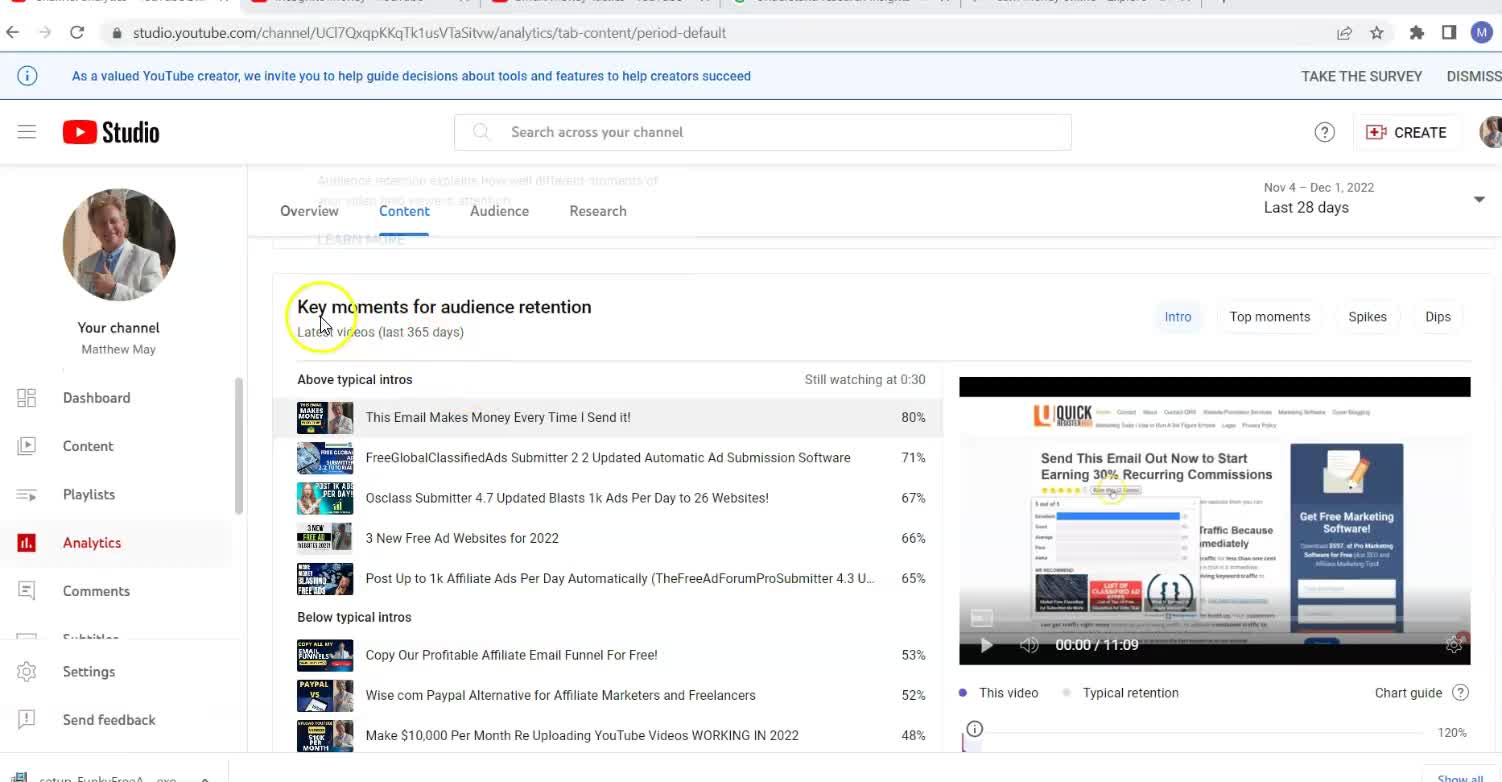Click the channel profile picture
The image size is (1502, 782).
(119, 245)
